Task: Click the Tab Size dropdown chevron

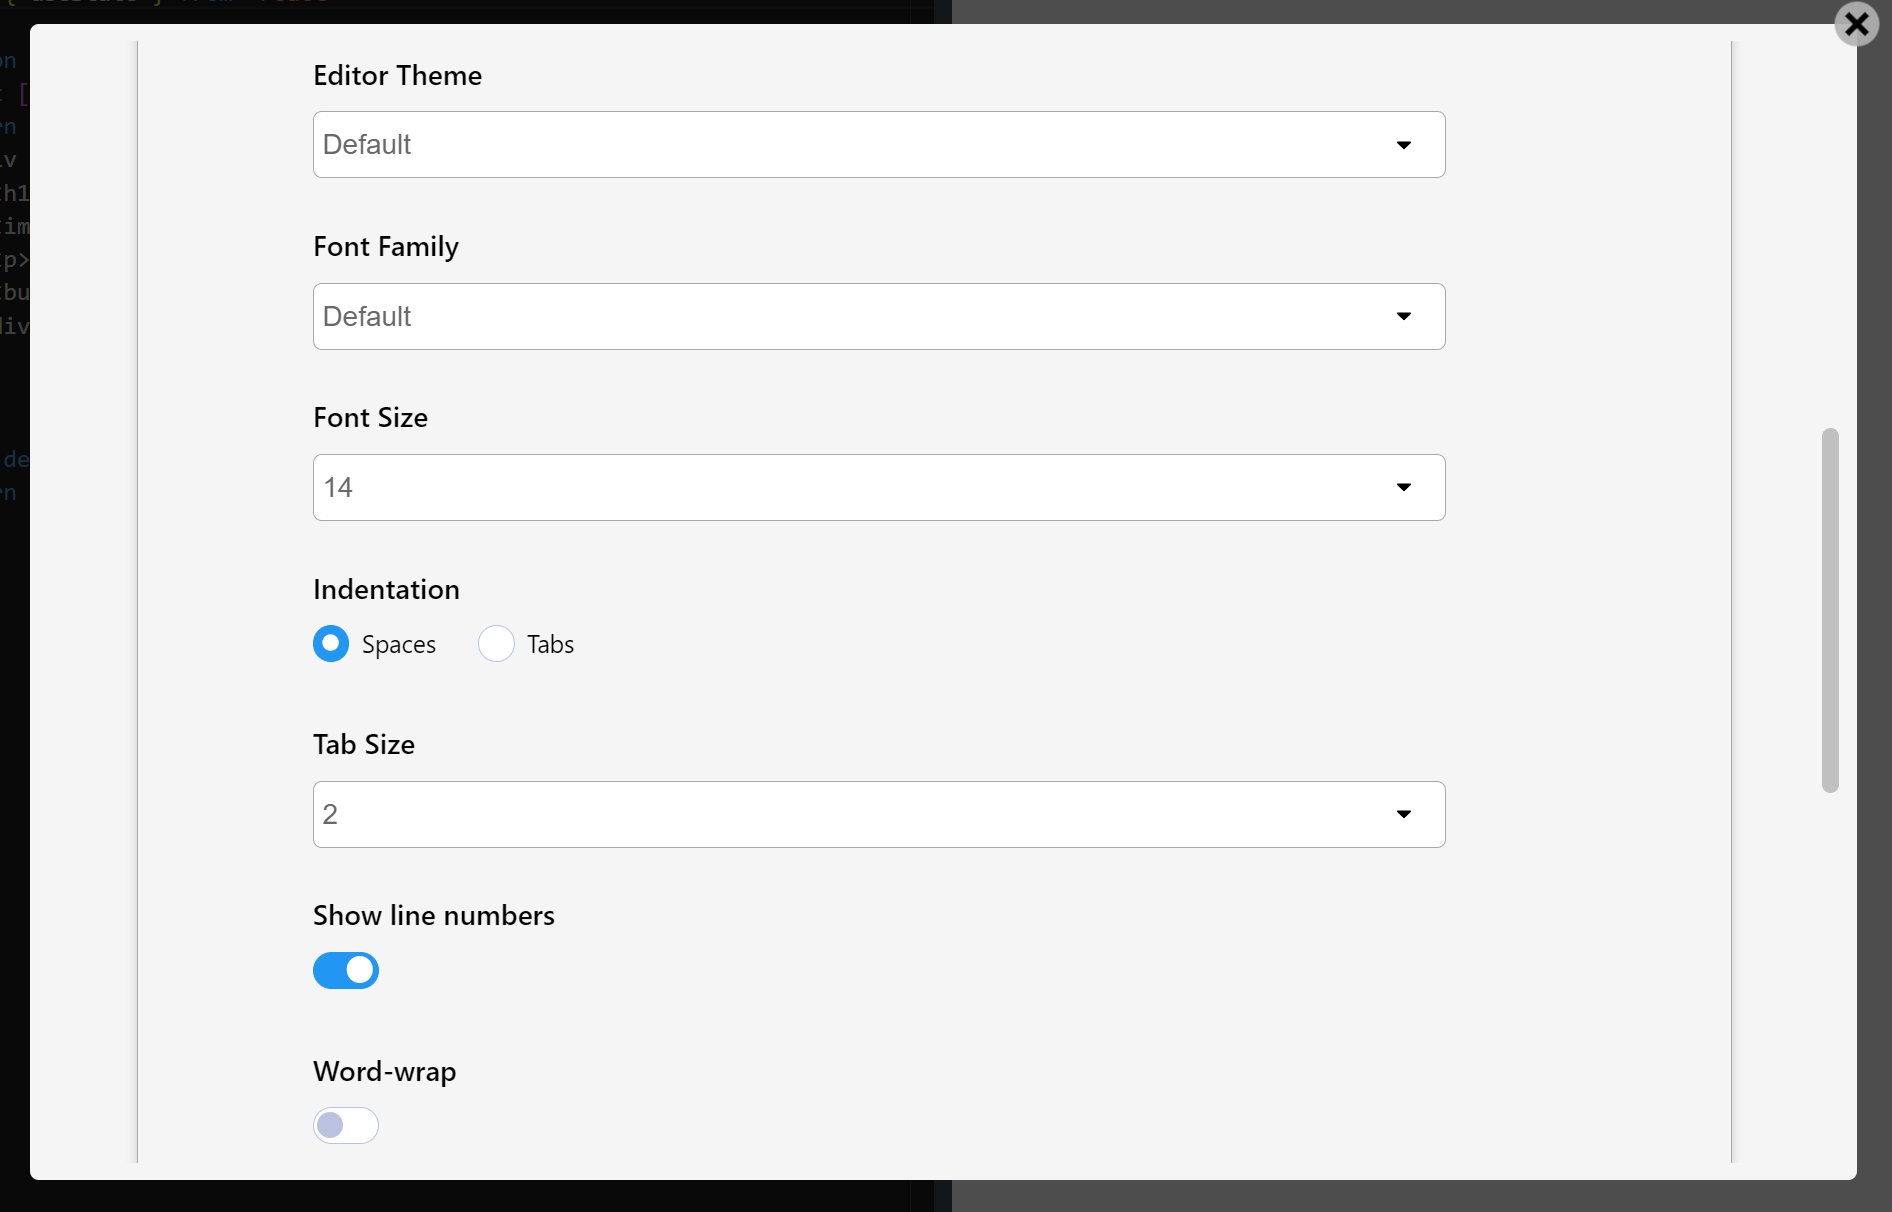Action: click(1404, 814)
